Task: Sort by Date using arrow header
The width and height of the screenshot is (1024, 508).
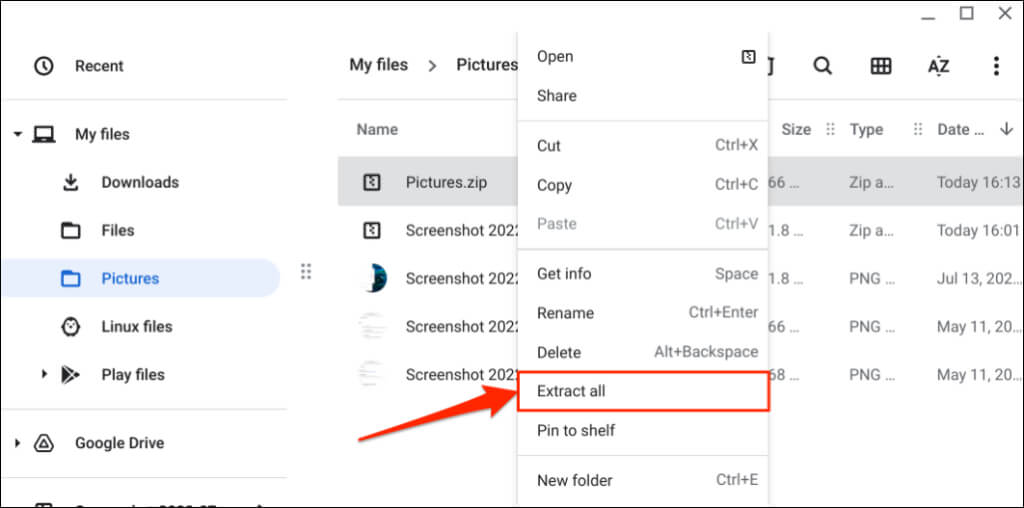Action: [x=1006, y=129]
